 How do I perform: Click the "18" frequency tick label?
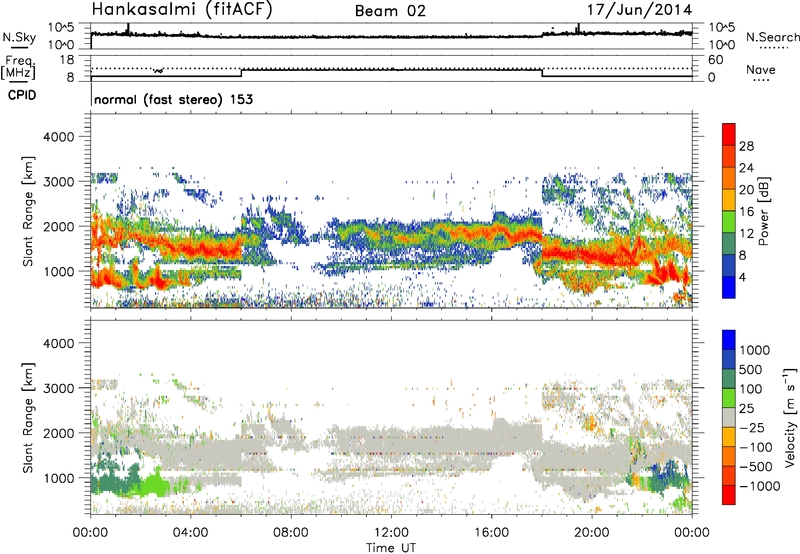click(x=67, y=60)
